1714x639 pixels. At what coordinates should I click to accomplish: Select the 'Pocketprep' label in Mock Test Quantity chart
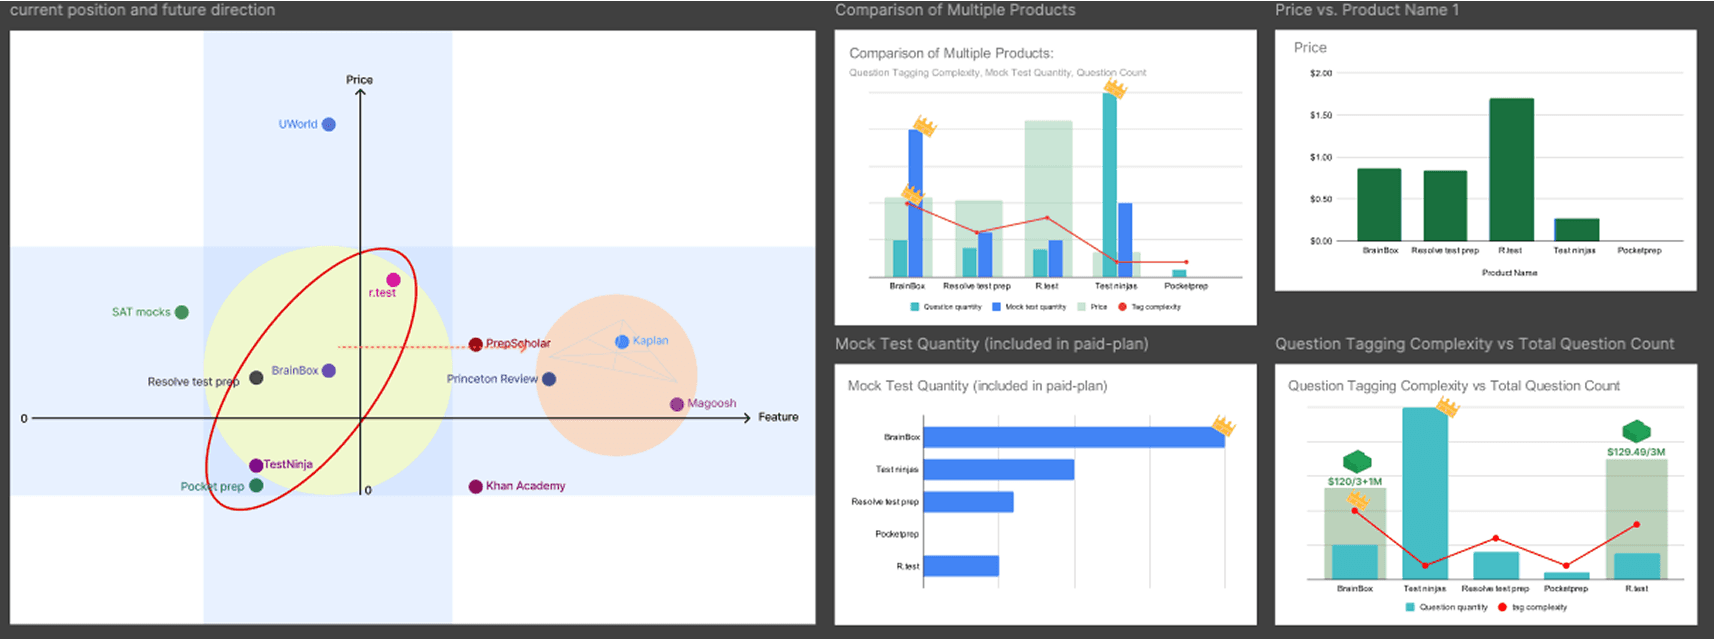point(897,534)
